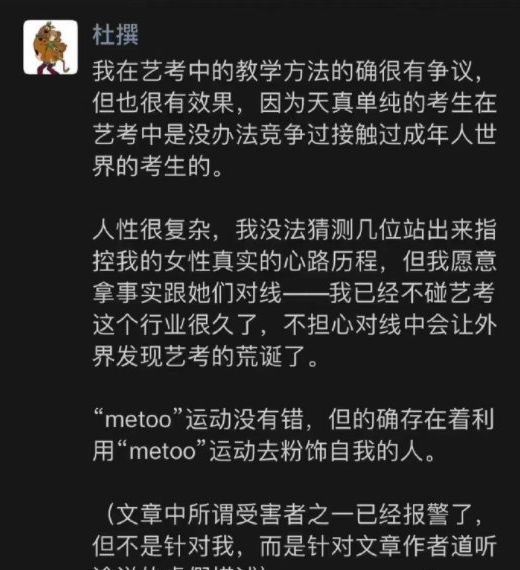Tap the parenthetical line 文章中所谓受害者之一已经报警了
The height and width of the screenshot is (570, 520).
[x=294, y=515]
